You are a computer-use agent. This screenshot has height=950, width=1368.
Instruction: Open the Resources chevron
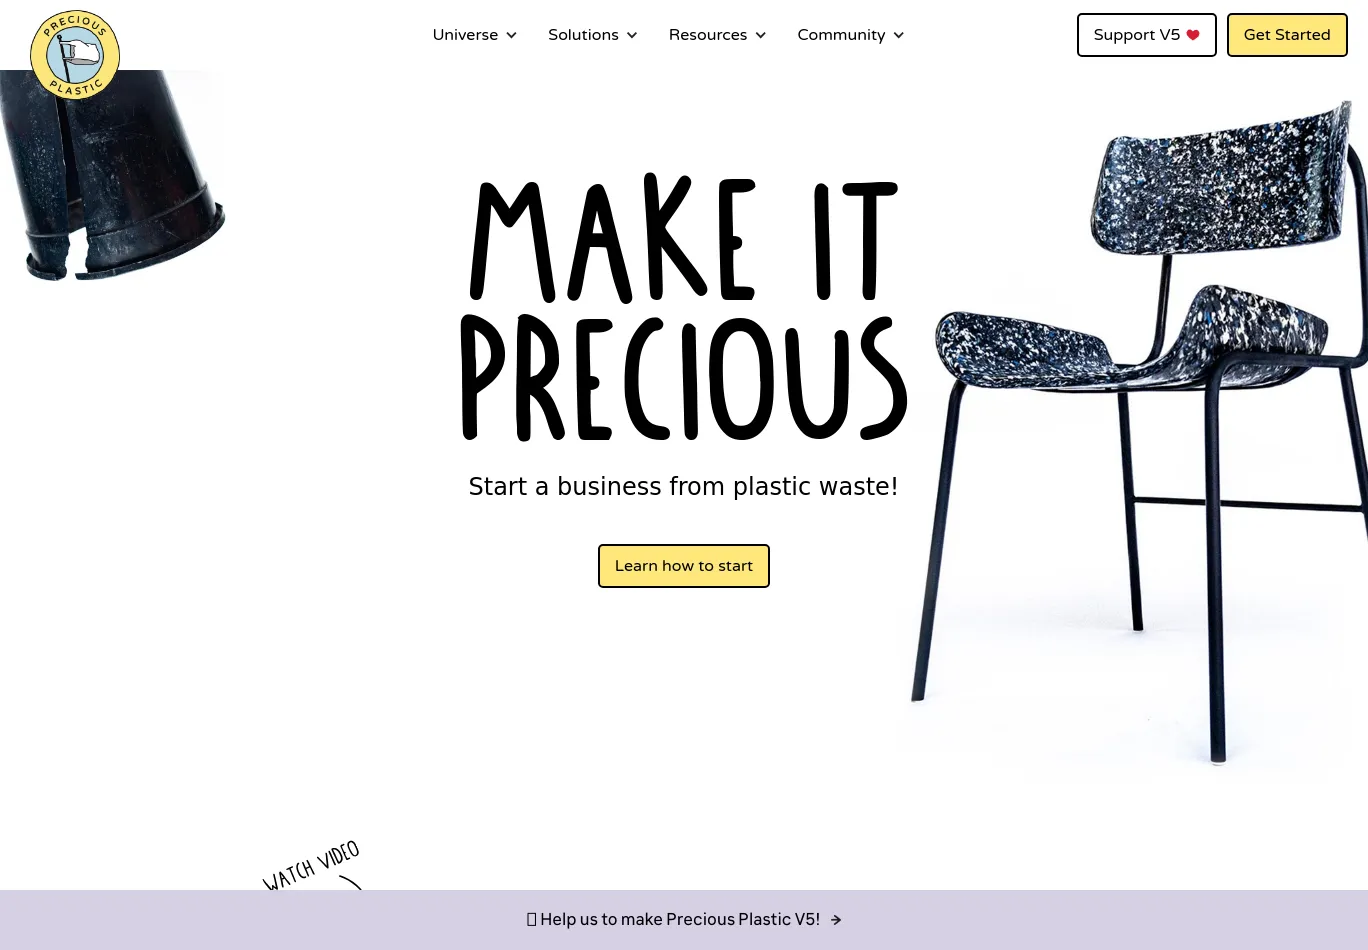(761, 35)
